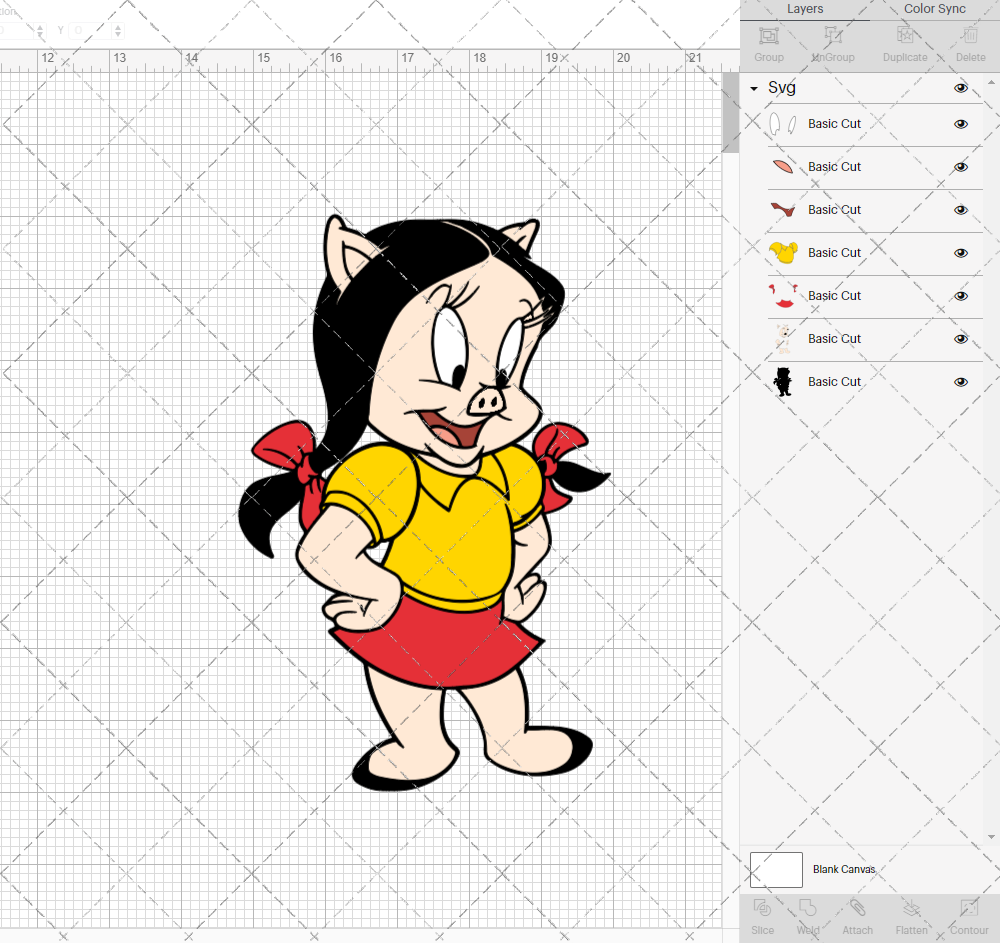Screen dimensions: 1000x943
Task: Select the cream skin layer thumbnail
Action: [x=783, y=339]
